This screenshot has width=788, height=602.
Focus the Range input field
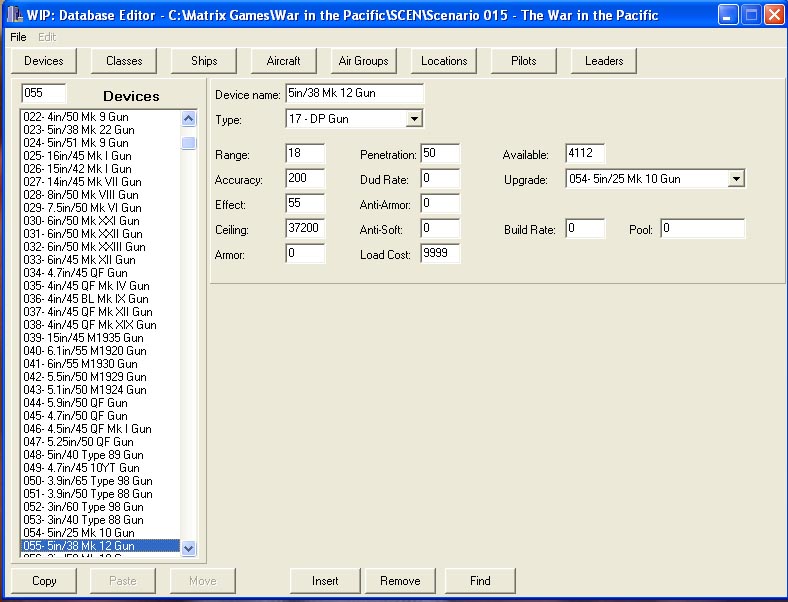[305, 154]
